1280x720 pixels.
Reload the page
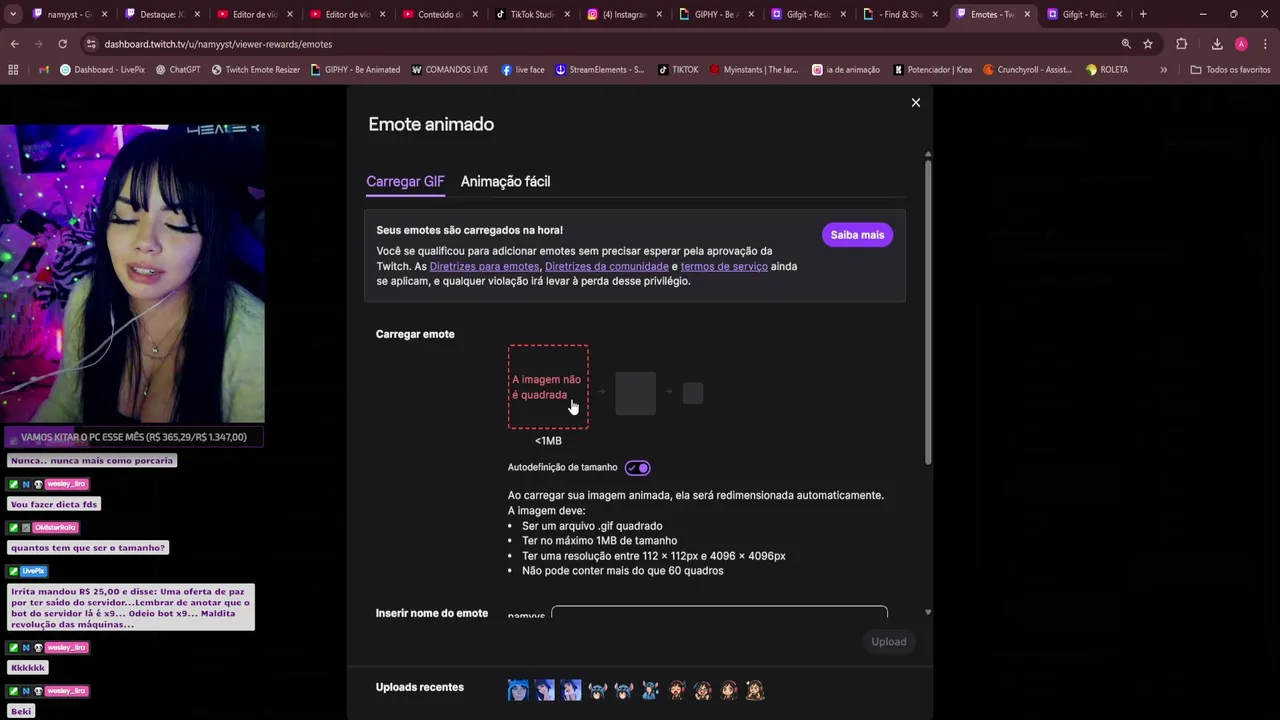point(62,44)
